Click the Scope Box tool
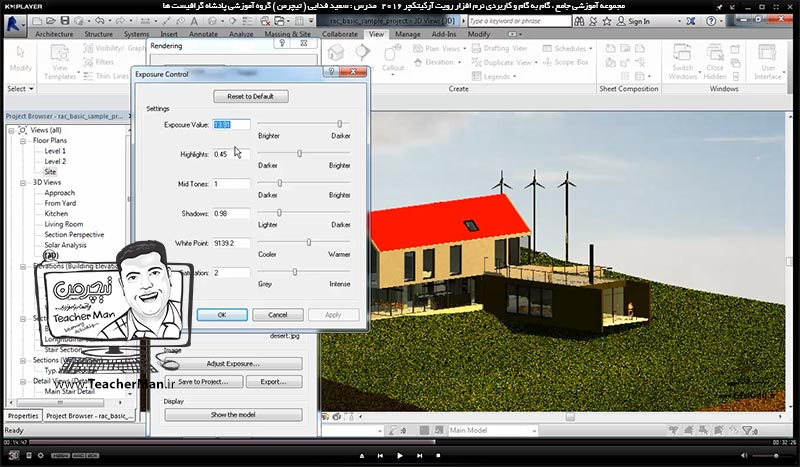The width and height of the screenshot is (800, 467). click(x=565, y=62)
